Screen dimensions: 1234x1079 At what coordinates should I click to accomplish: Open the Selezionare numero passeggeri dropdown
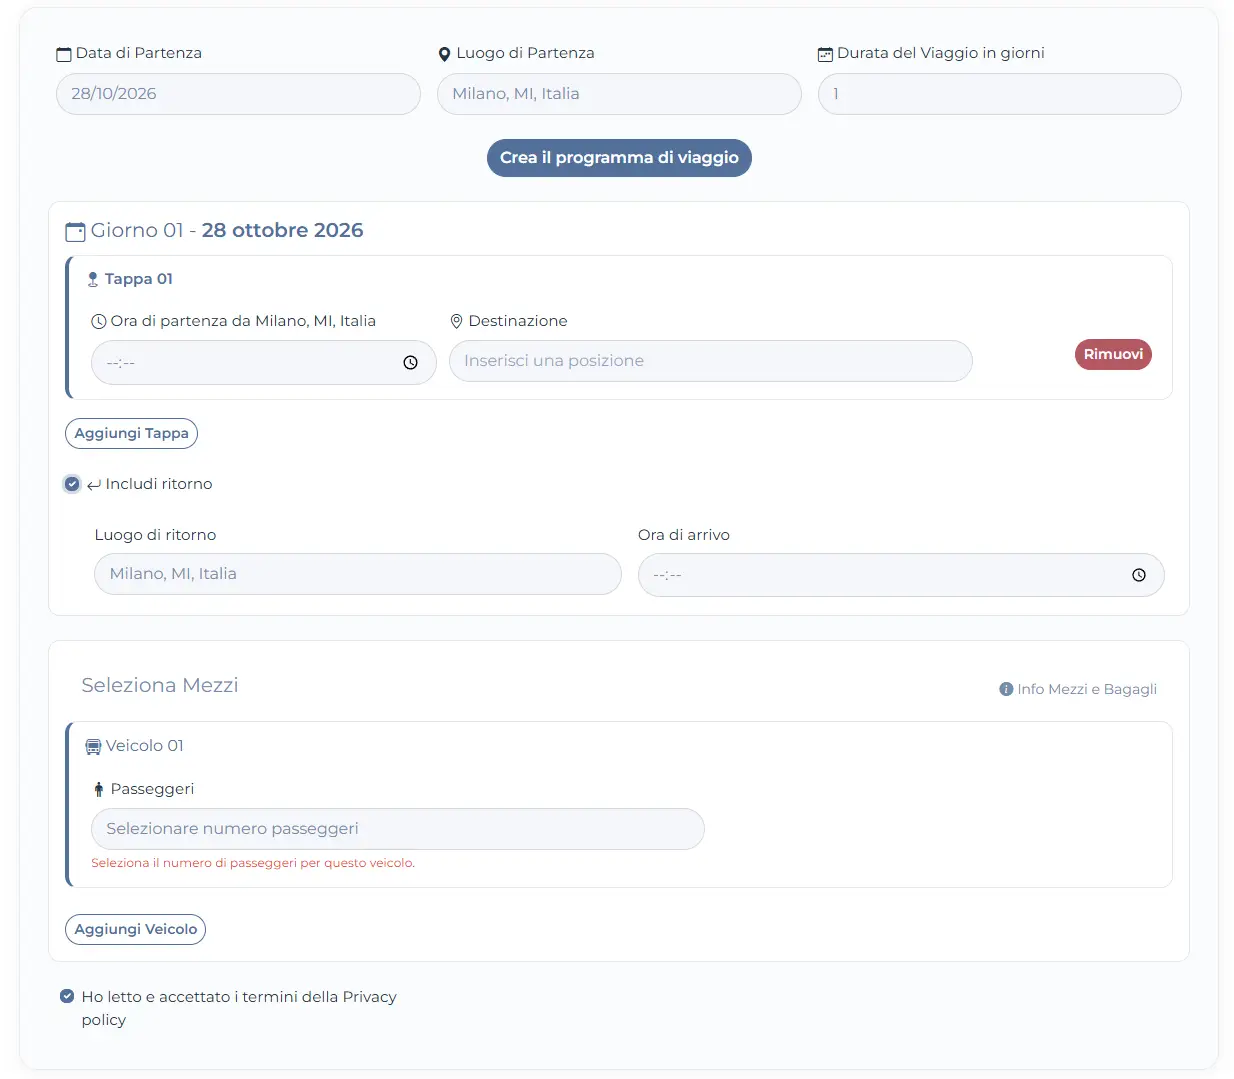[398, 829]
